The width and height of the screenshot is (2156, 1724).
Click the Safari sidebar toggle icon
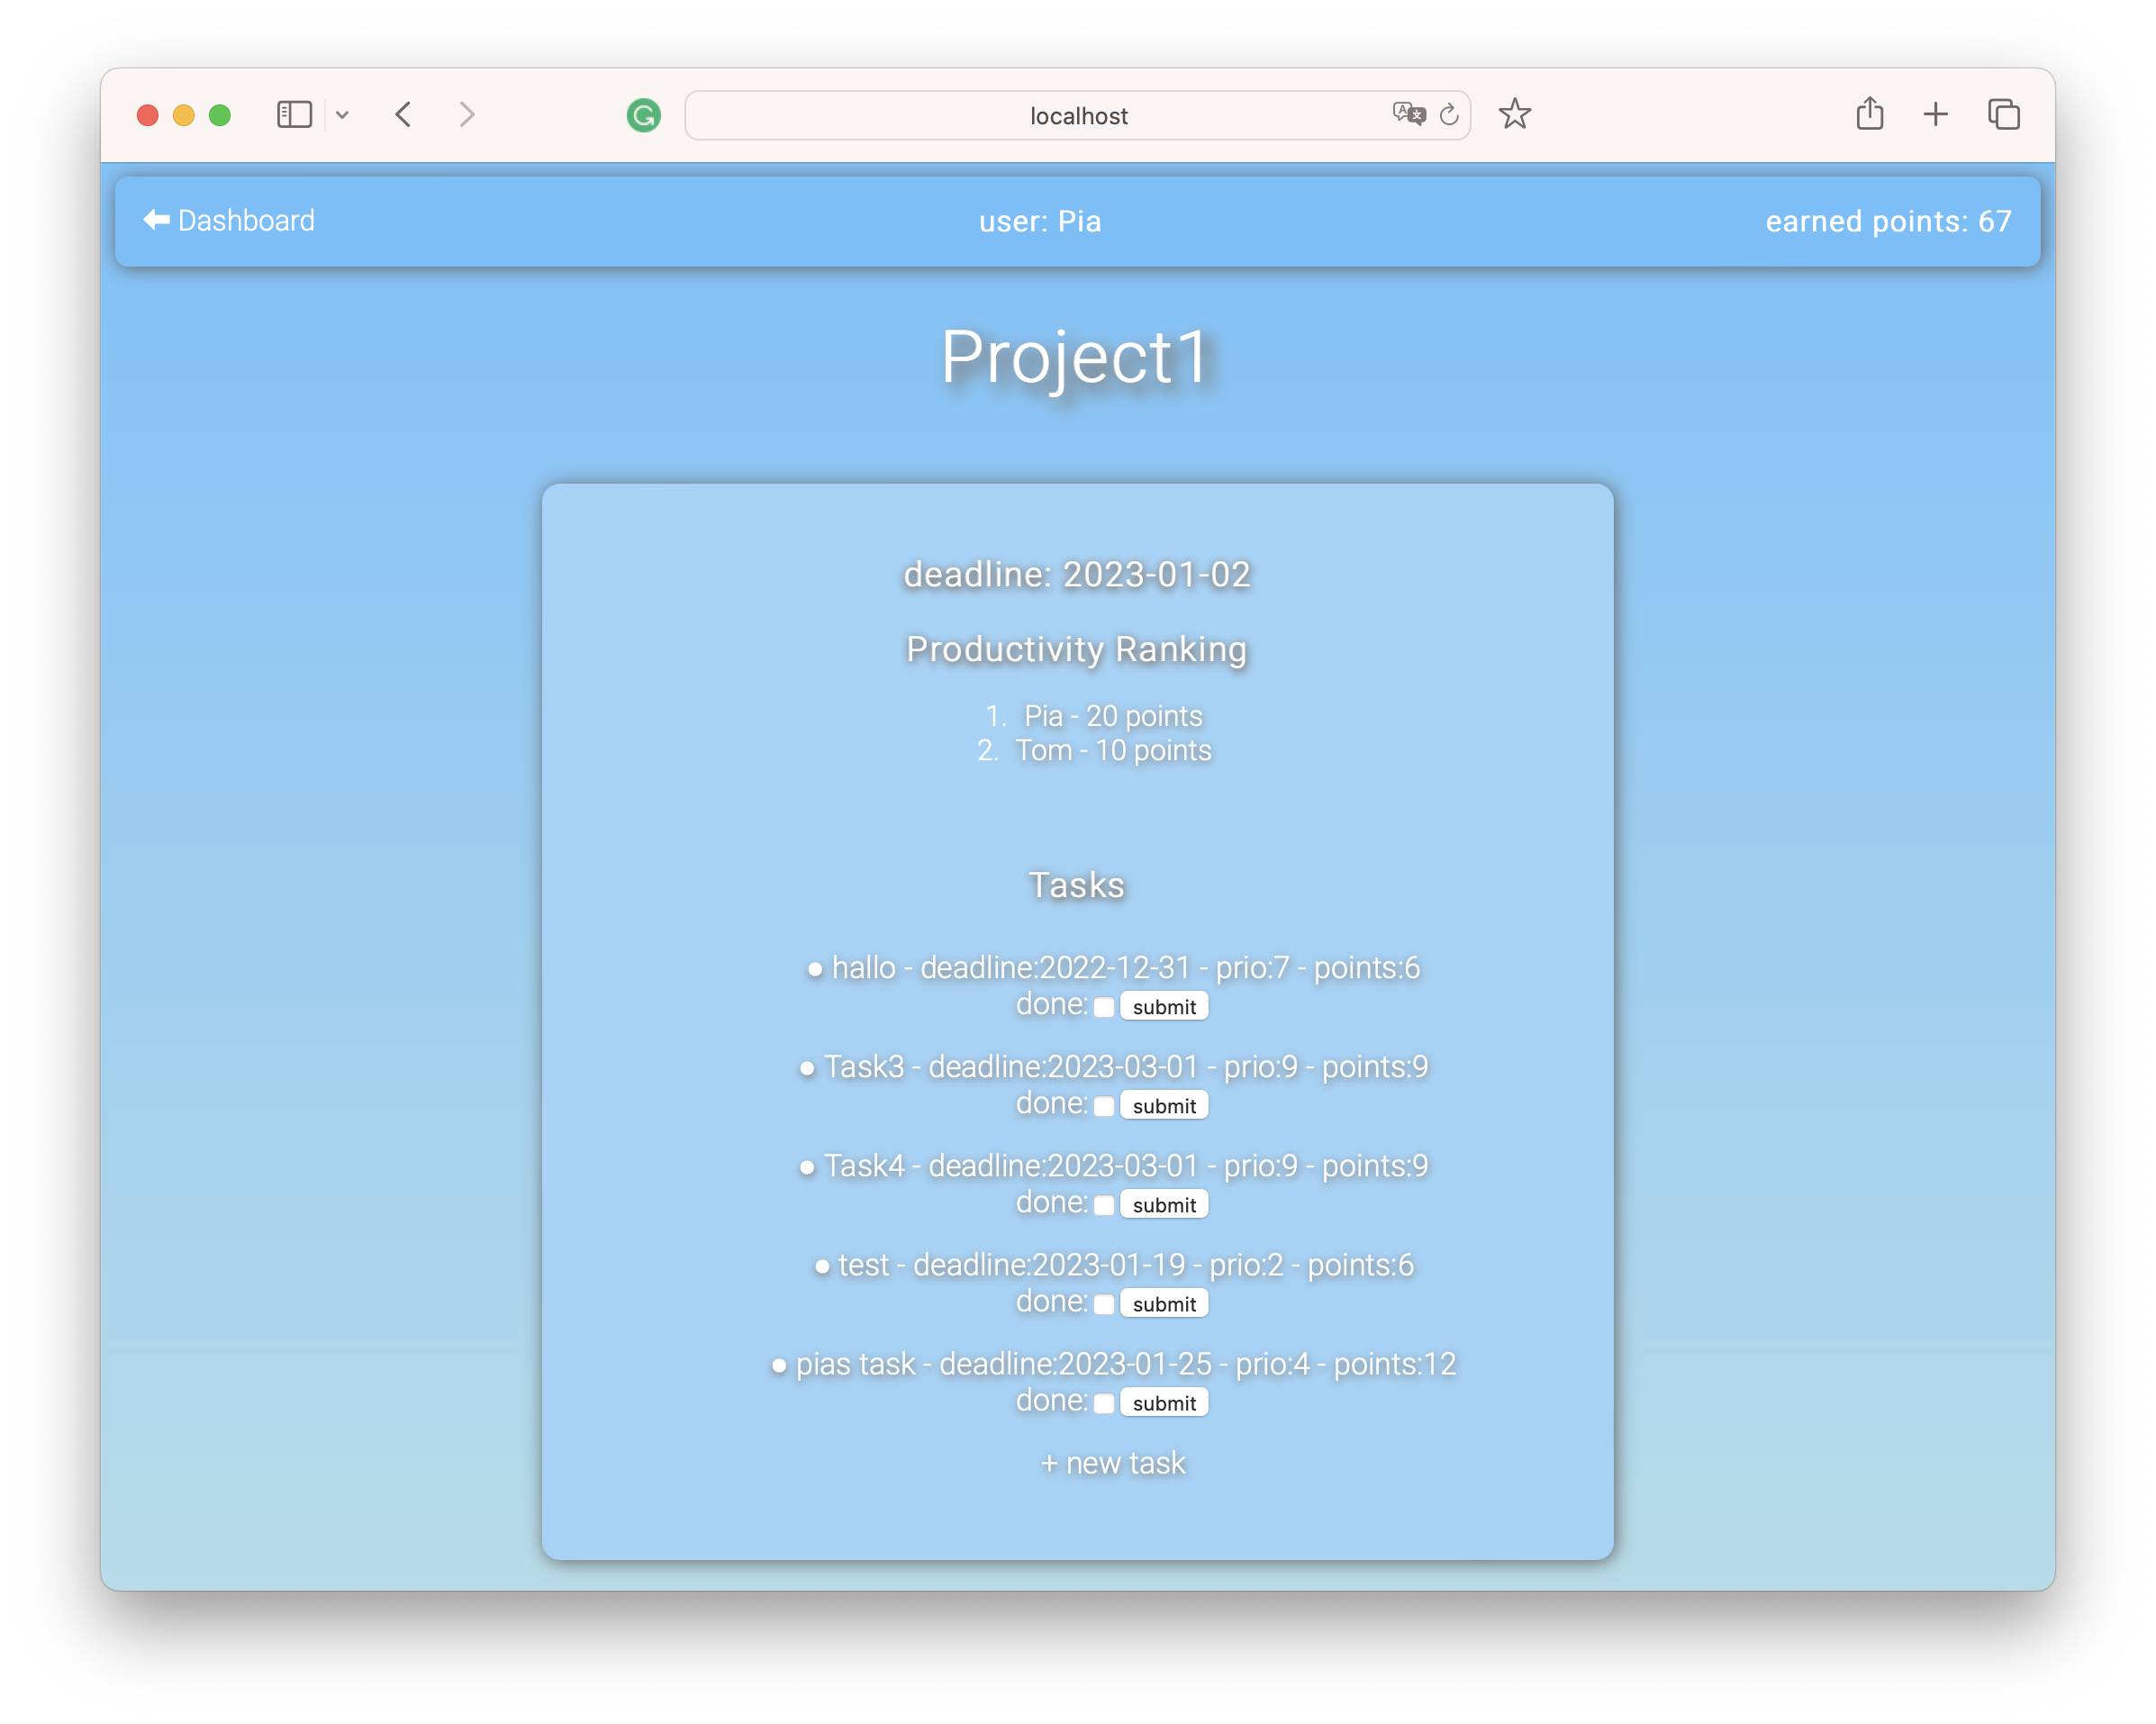294,115
